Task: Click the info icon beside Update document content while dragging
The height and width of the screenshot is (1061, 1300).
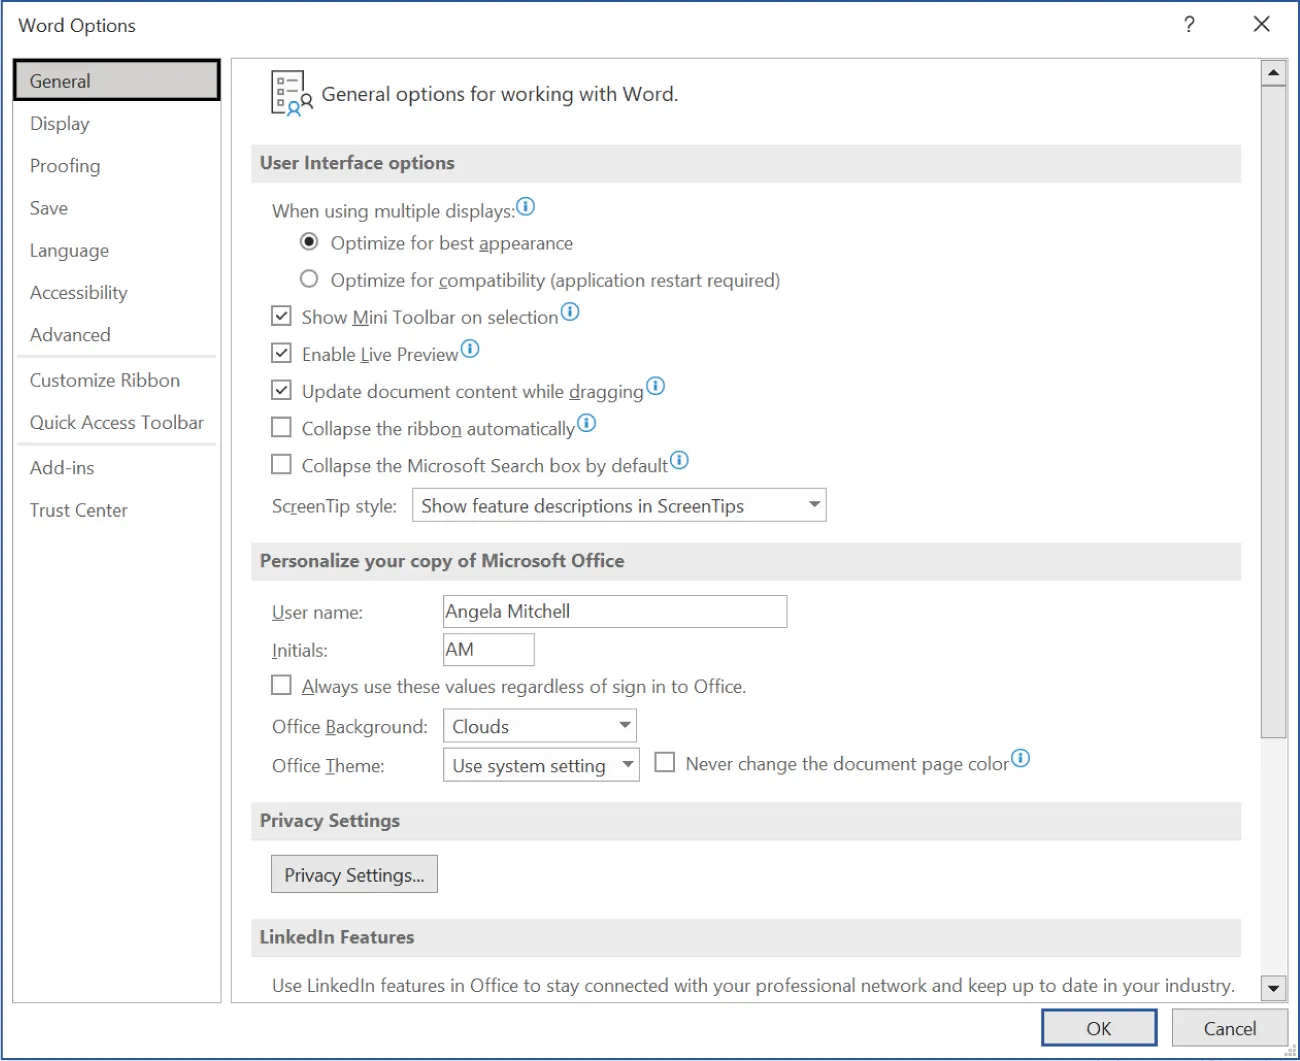Action: click(656, 386)
